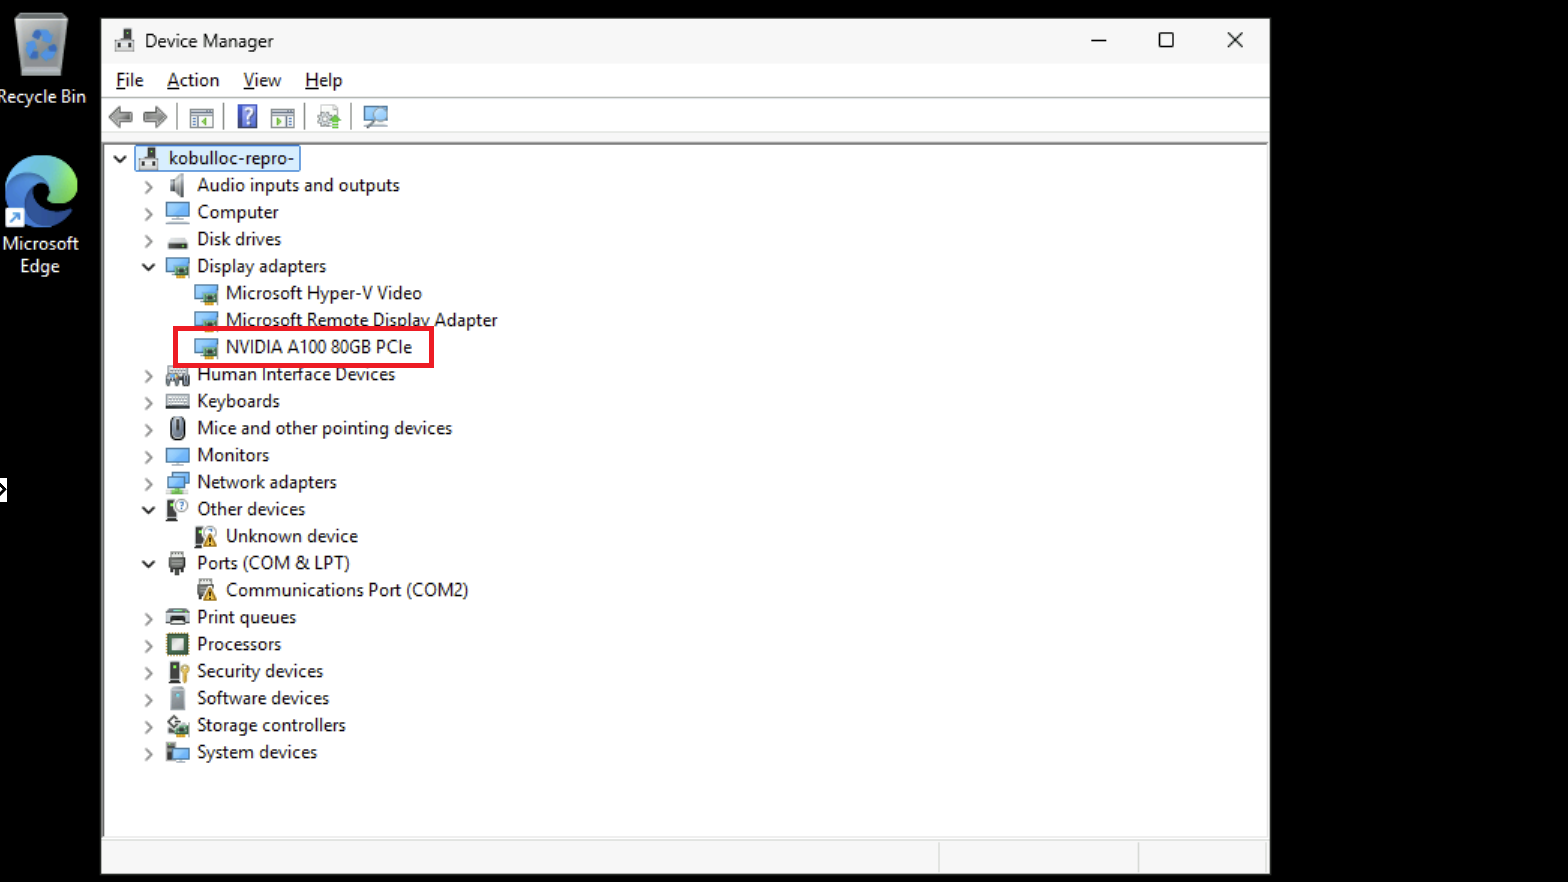Viewport: 1568px width, 882px height.
Task: Toggle the Show/Hide Console Tree toolbar icon
Action: click(202, 117)
